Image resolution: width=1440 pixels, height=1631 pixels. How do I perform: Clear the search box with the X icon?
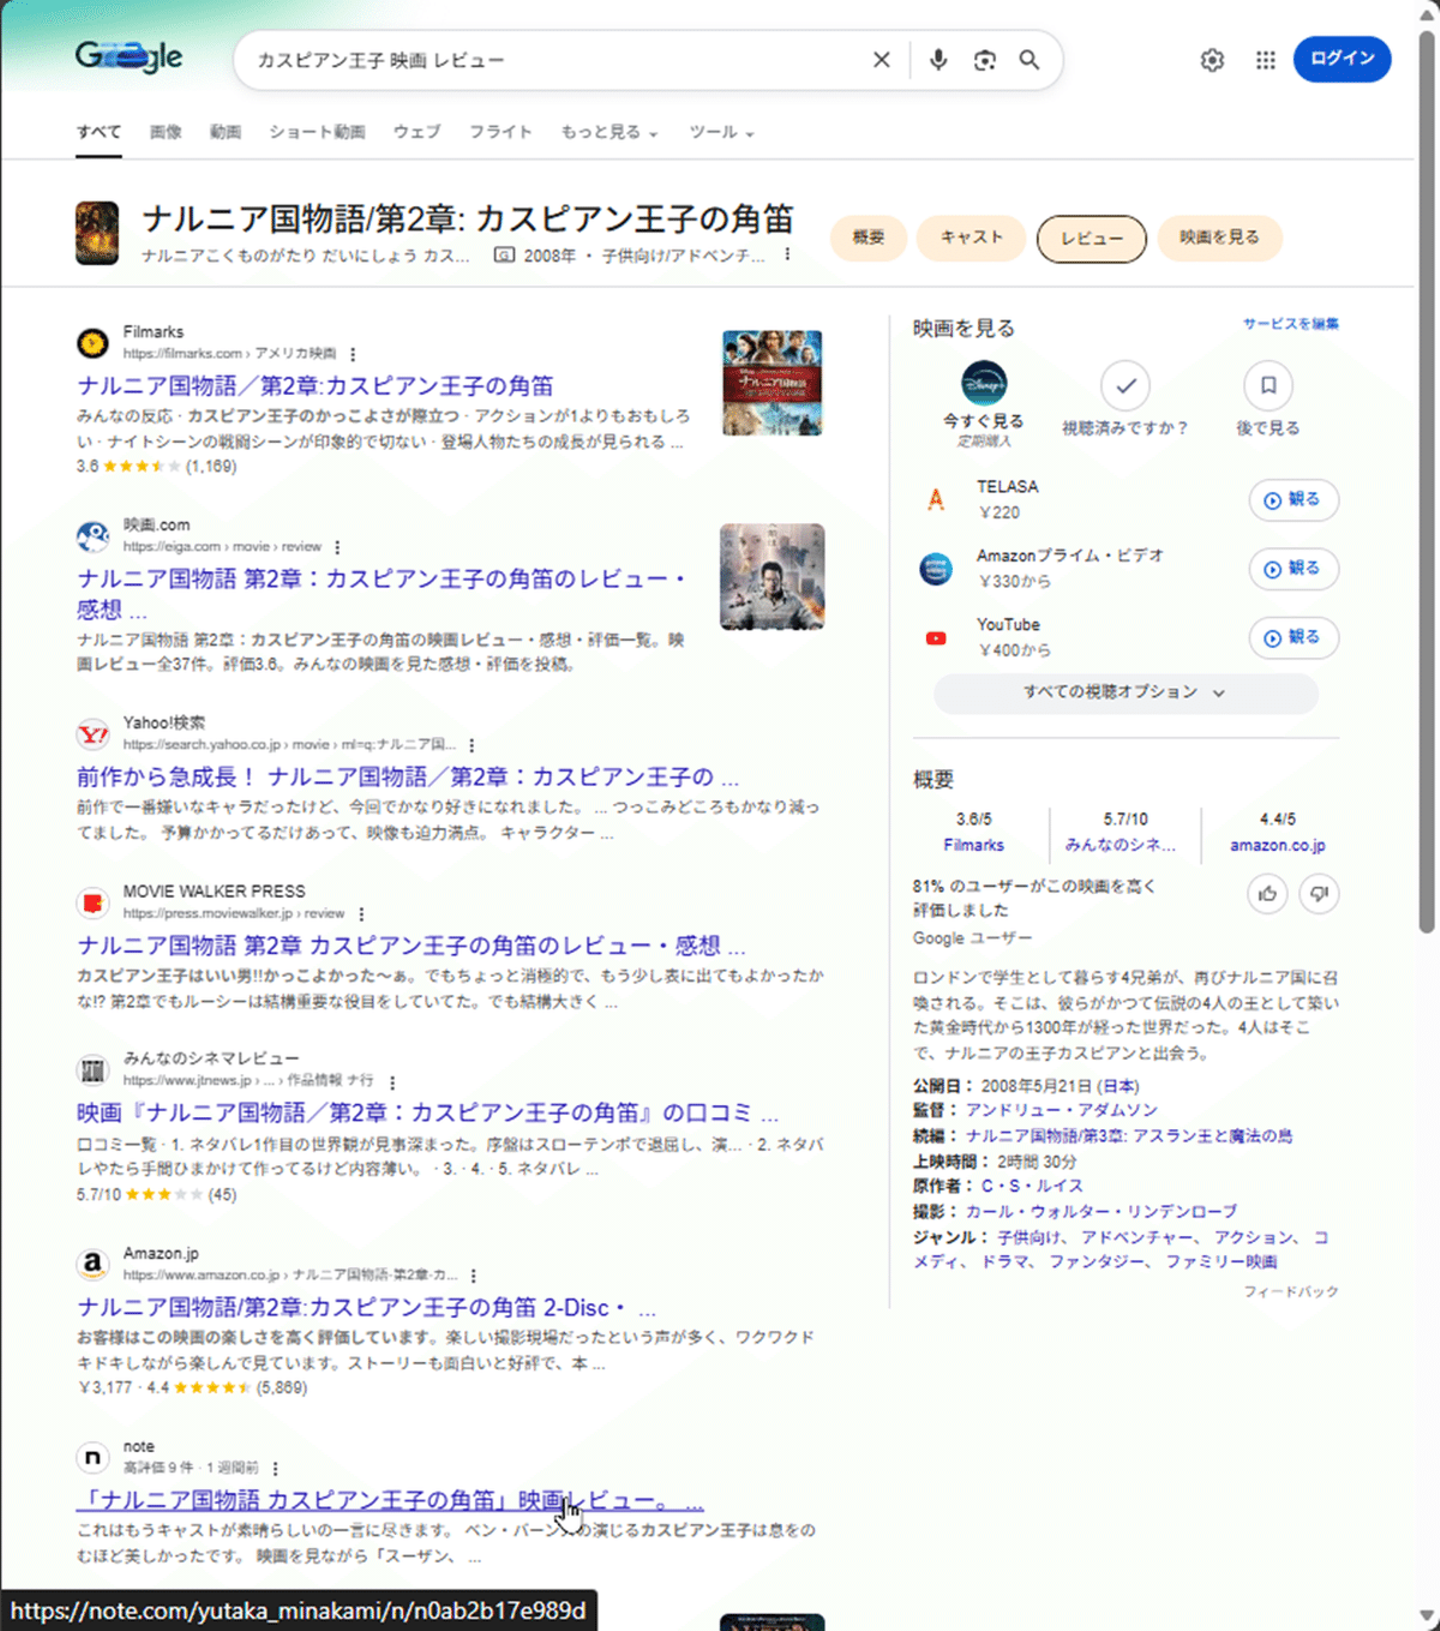click(881, 60)
